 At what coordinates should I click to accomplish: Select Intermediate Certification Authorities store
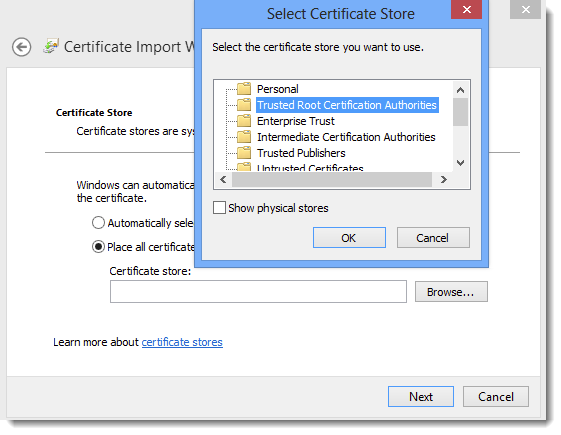346,137
